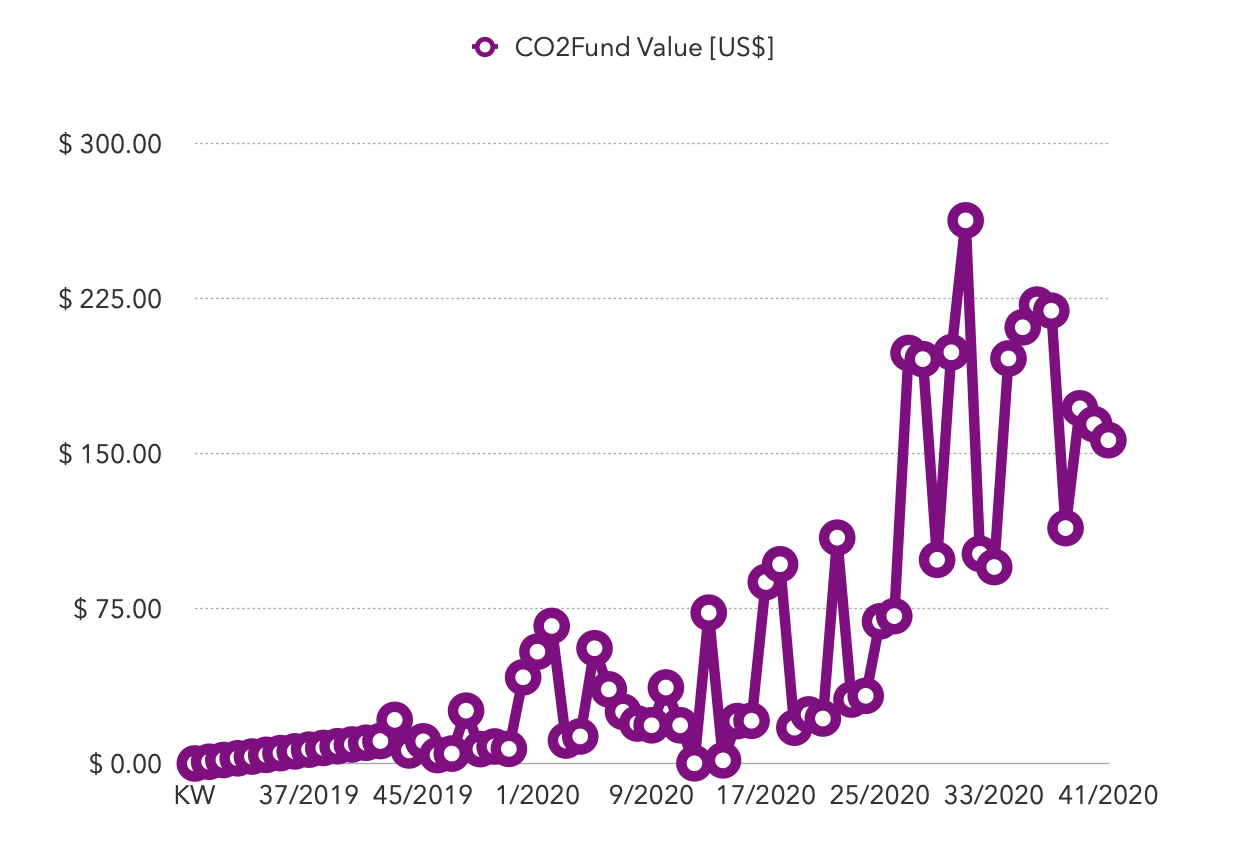Click the KW x-axis label
Image resolution: width=1240 pixels, height=868 pixels.
point(194,795)
